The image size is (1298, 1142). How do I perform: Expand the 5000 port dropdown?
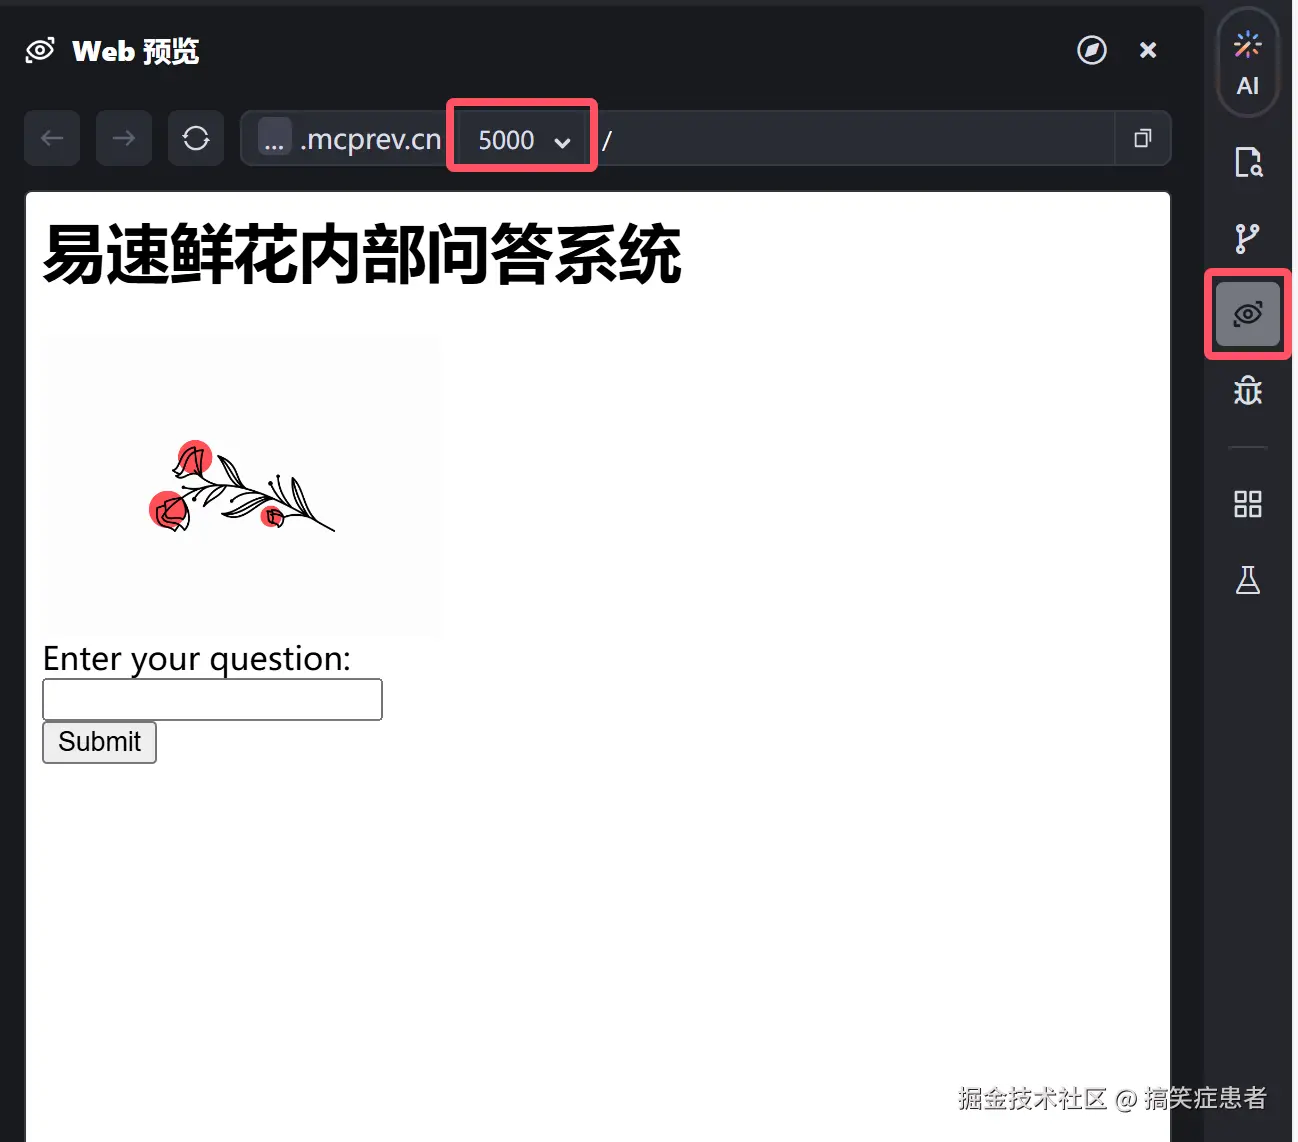522,139
